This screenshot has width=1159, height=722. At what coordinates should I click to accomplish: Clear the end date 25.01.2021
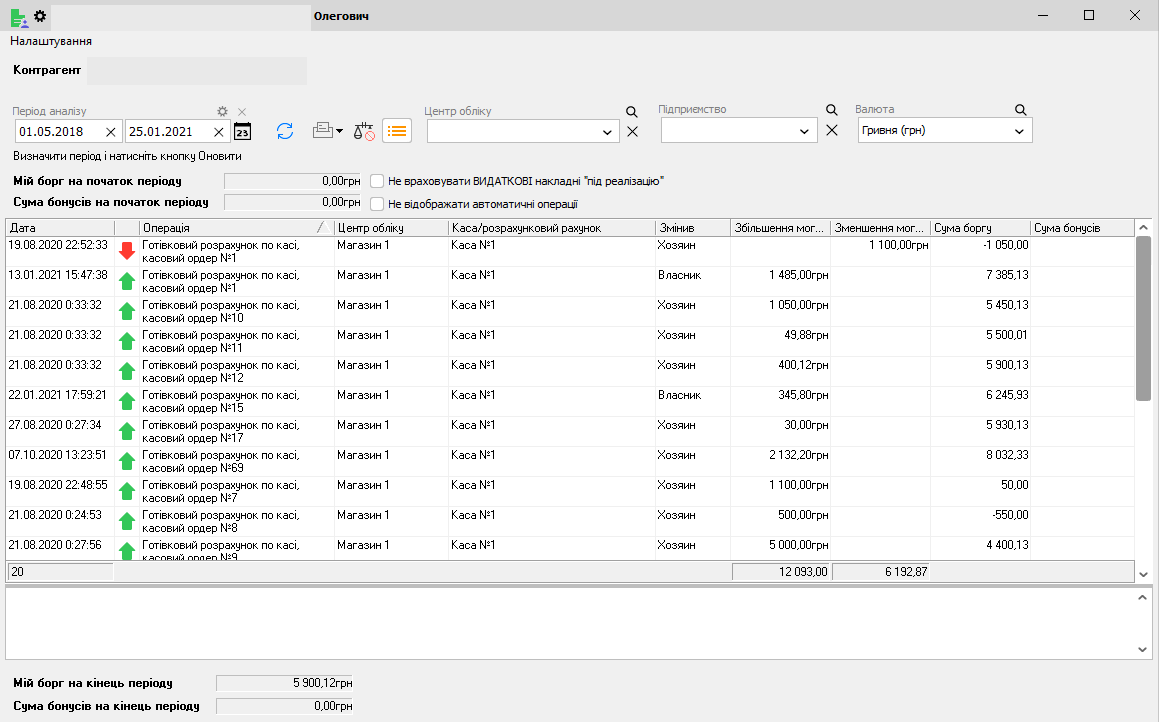219,132
